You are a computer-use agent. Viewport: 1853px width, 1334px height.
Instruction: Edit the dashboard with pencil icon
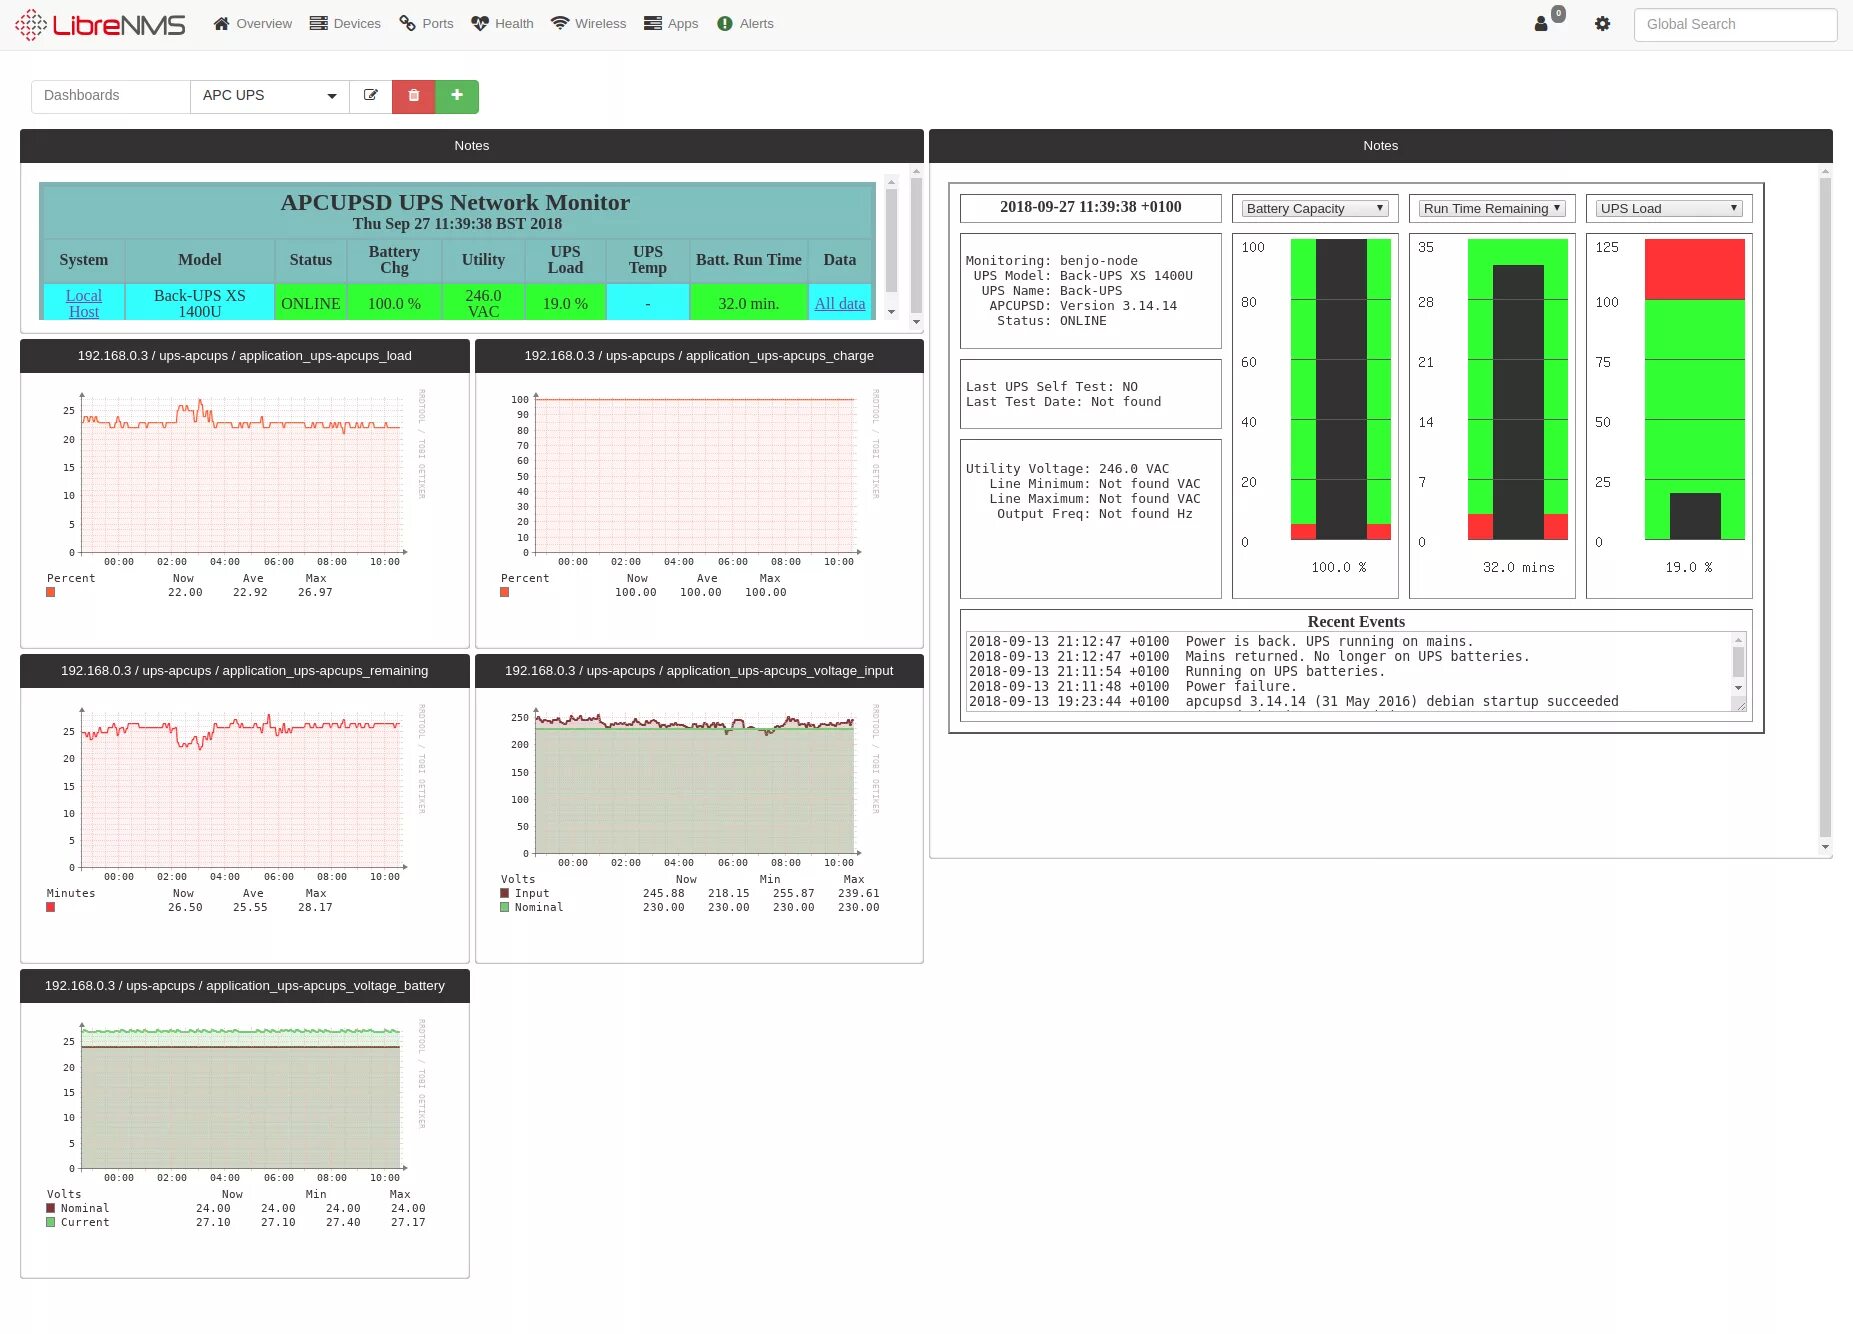[371, 96]
